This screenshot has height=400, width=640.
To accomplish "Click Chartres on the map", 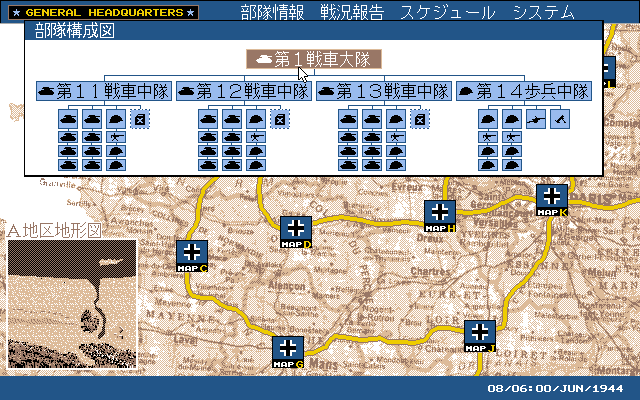I will coord(430,271).
